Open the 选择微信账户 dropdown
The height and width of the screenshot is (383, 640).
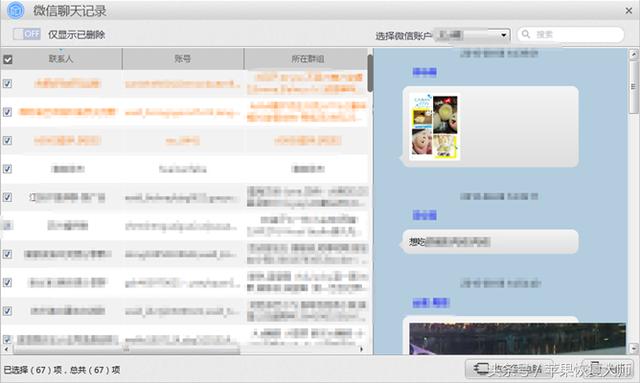pyautogui.click(x=472, y=35)
